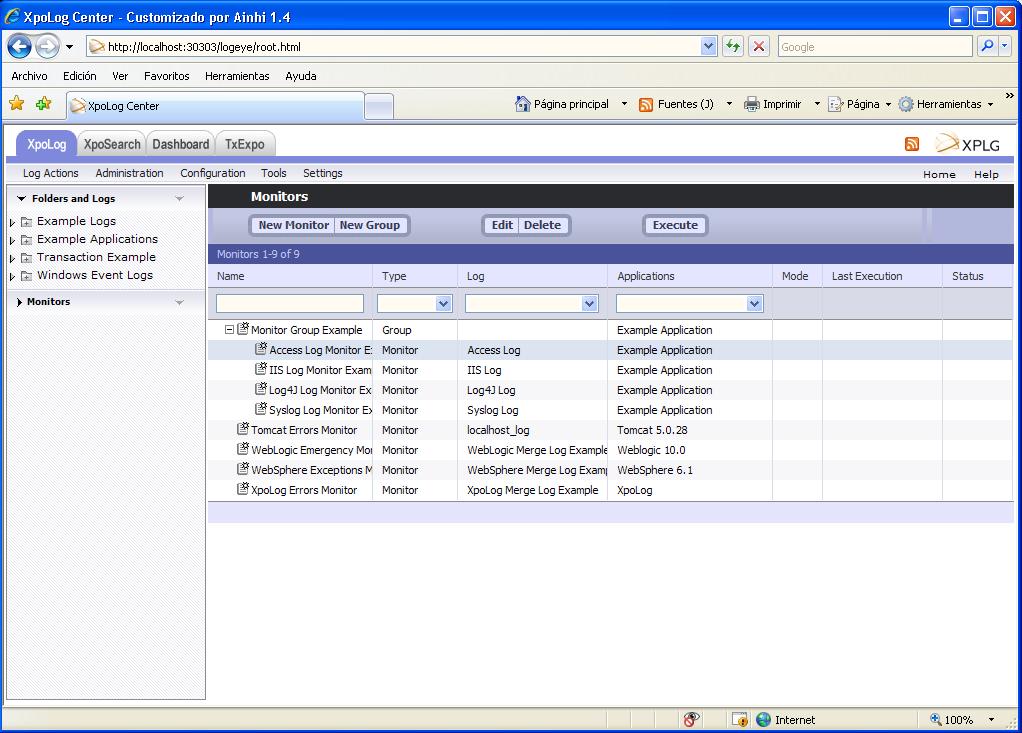Click the XPLG logo

click(967, 144)
